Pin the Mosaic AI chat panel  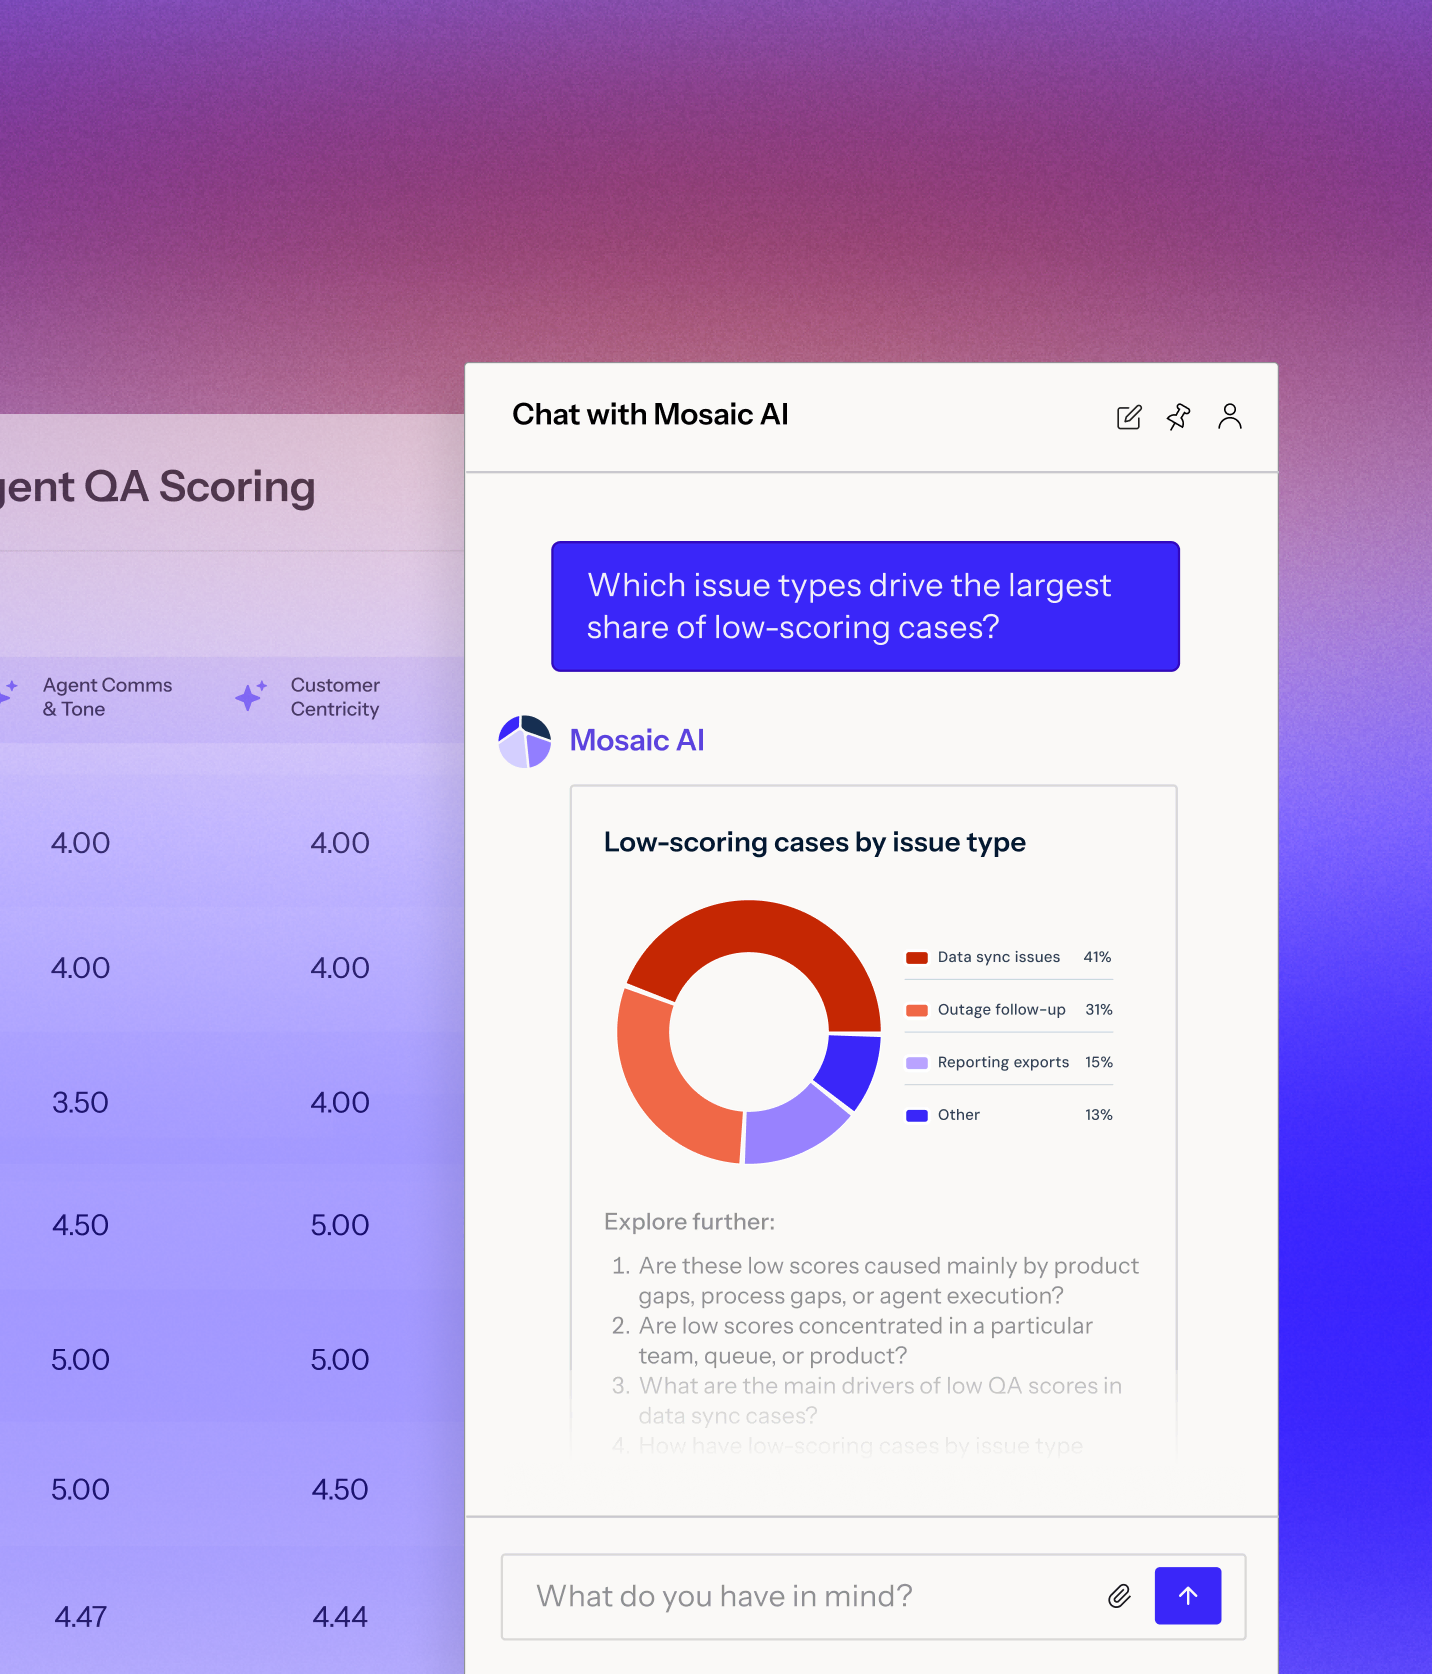1179,417
